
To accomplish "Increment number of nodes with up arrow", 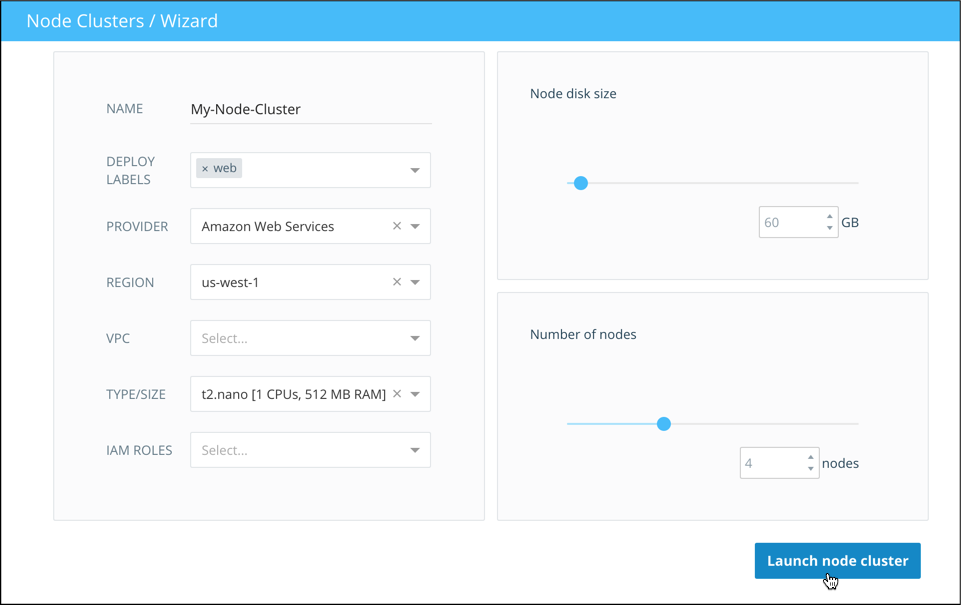I will click(811, 457).
